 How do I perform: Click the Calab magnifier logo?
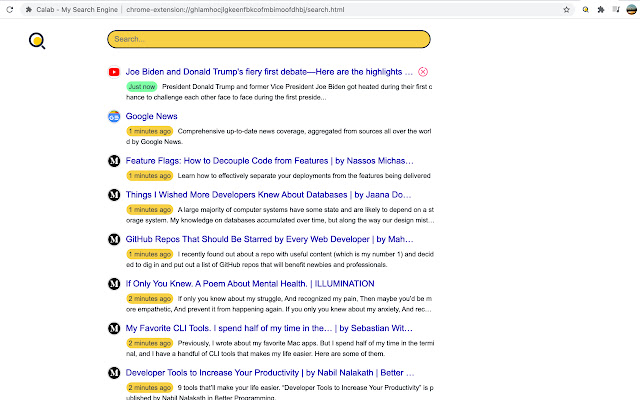coord(37,41)
